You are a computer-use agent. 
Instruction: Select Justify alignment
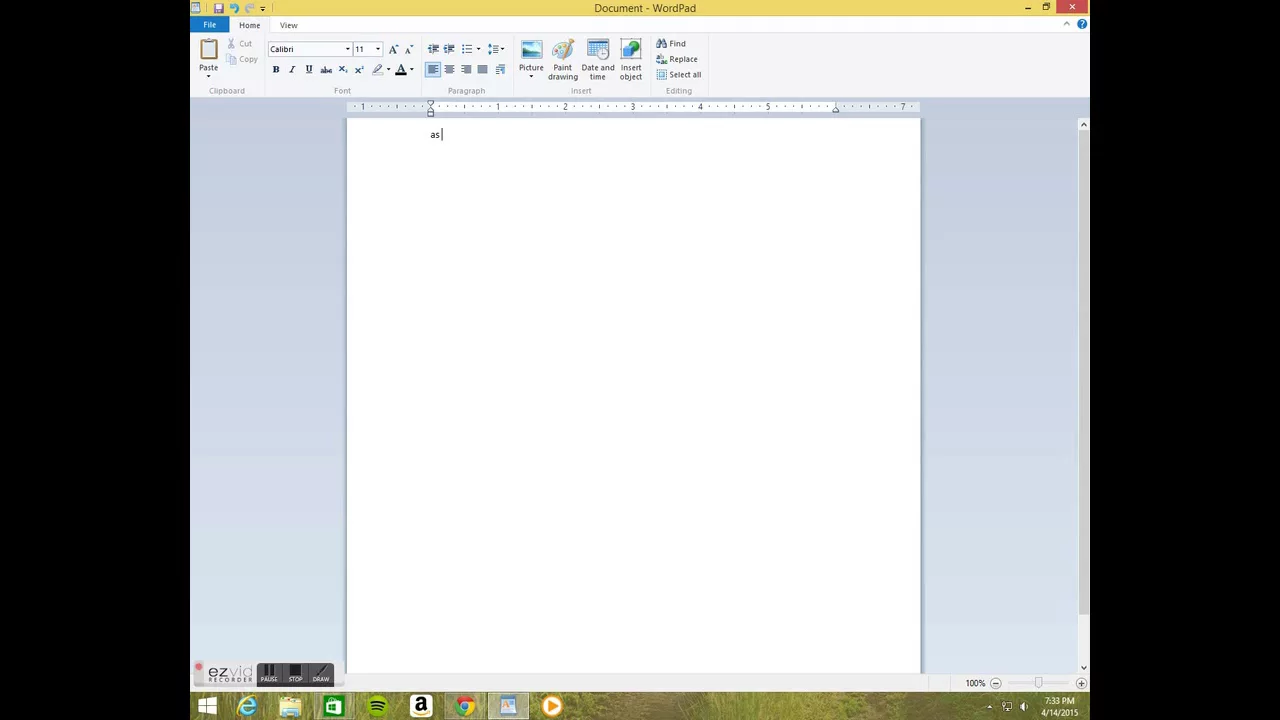pyautogui.click(x=482, y=69)
